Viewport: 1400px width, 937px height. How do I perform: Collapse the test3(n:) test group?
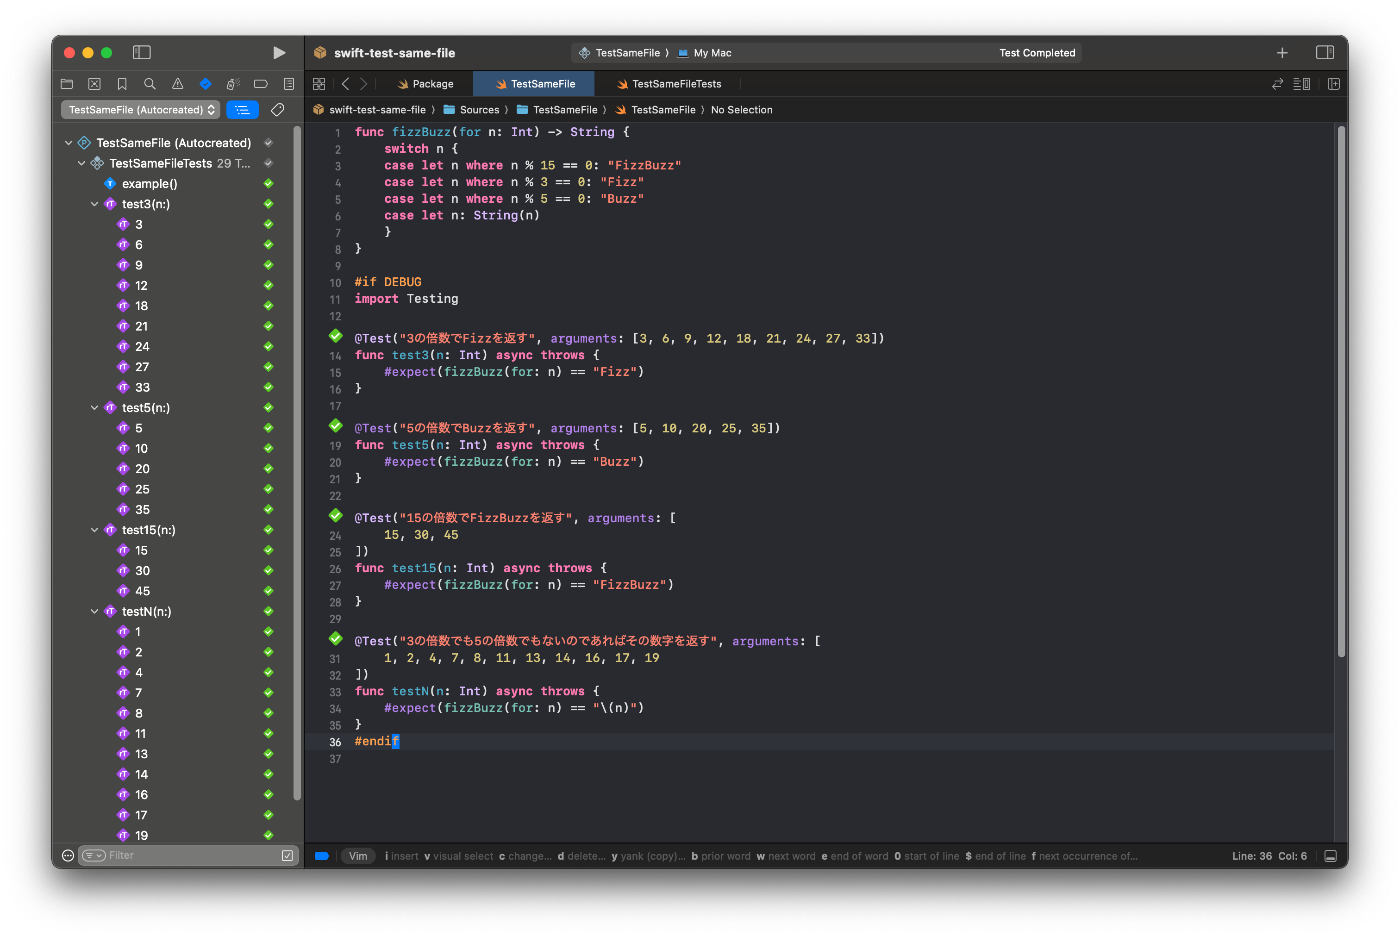coord(93,203)
